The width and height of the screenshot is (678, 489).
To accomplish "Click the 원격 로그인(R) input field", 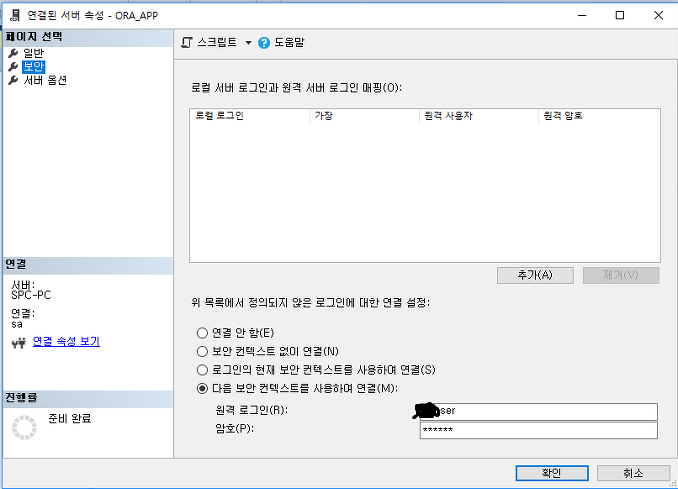I will coord(539,411).
